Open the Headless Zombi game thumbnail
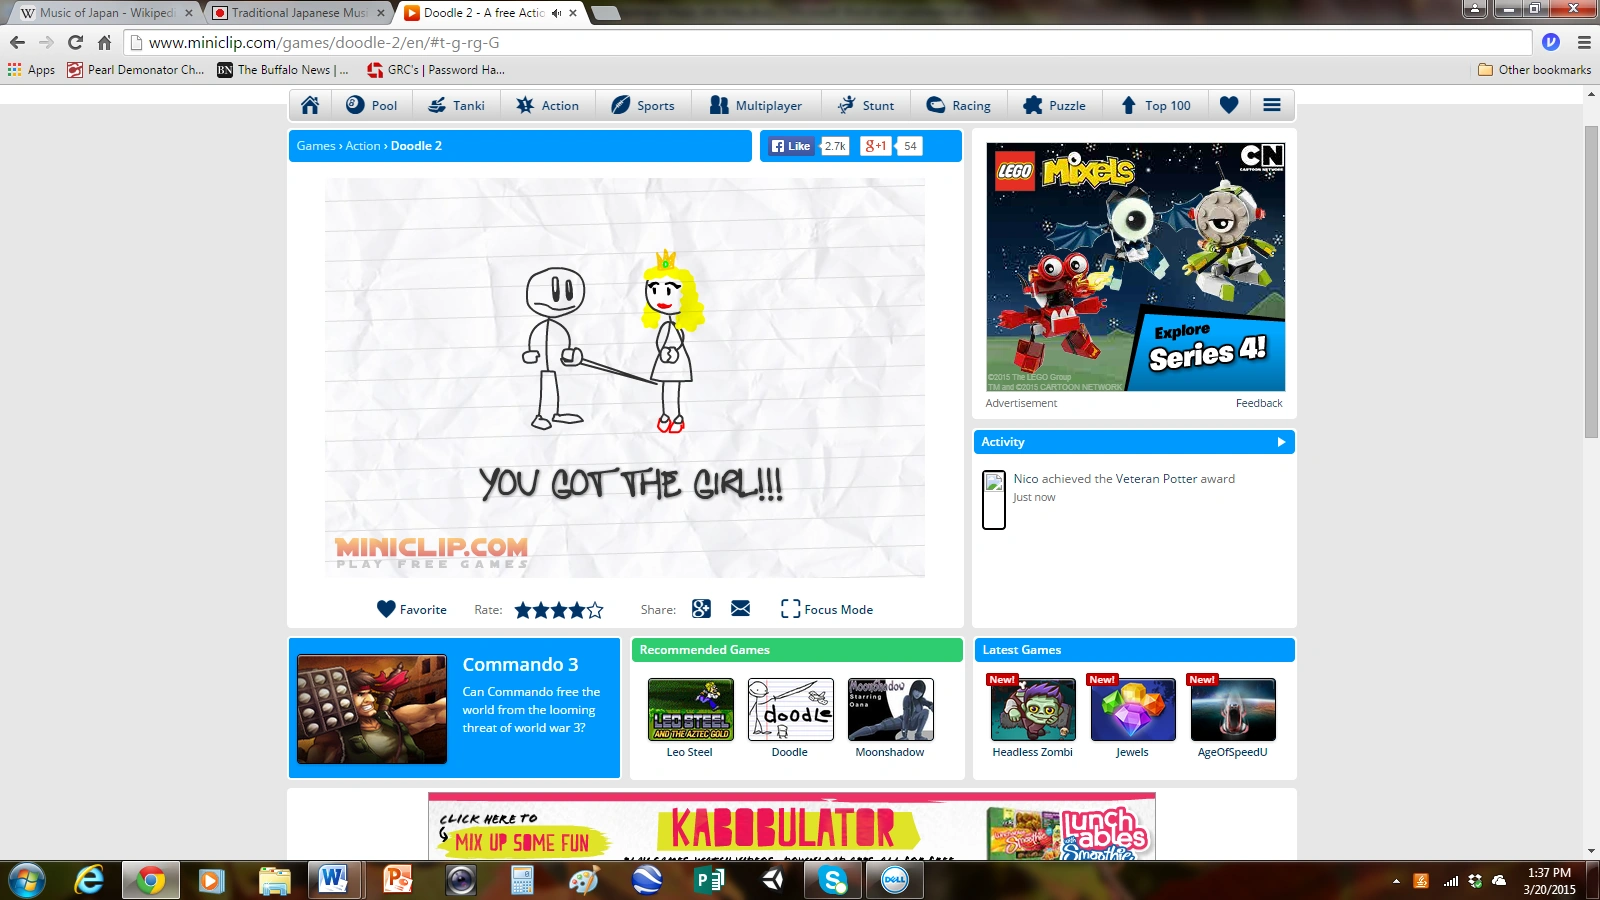Image resolution: width=1600 pixels, height=900 pixels. coord(1033,710)
